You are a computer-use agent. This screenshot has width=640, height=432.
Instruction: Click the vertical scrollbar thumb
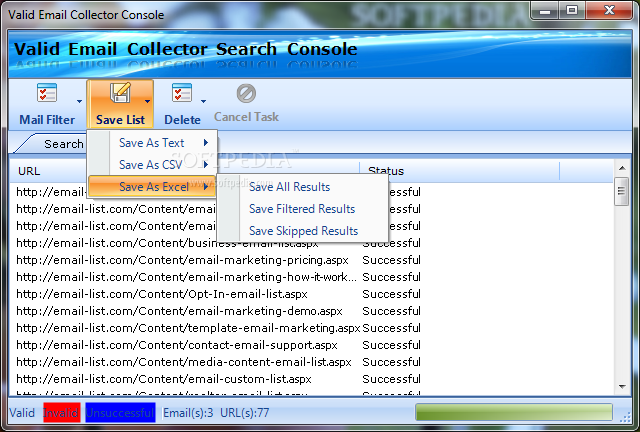[622, 191]
